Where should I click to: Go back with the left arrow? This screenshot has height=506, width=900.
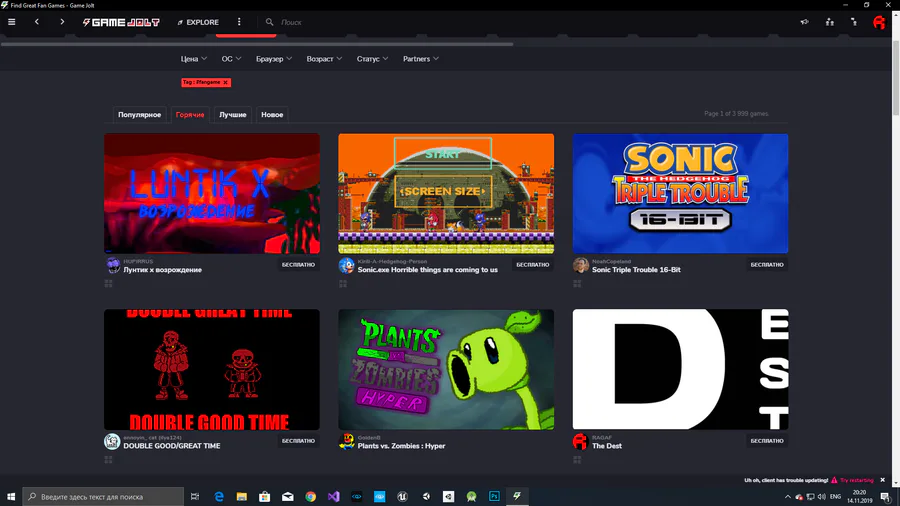coord(37,22)
